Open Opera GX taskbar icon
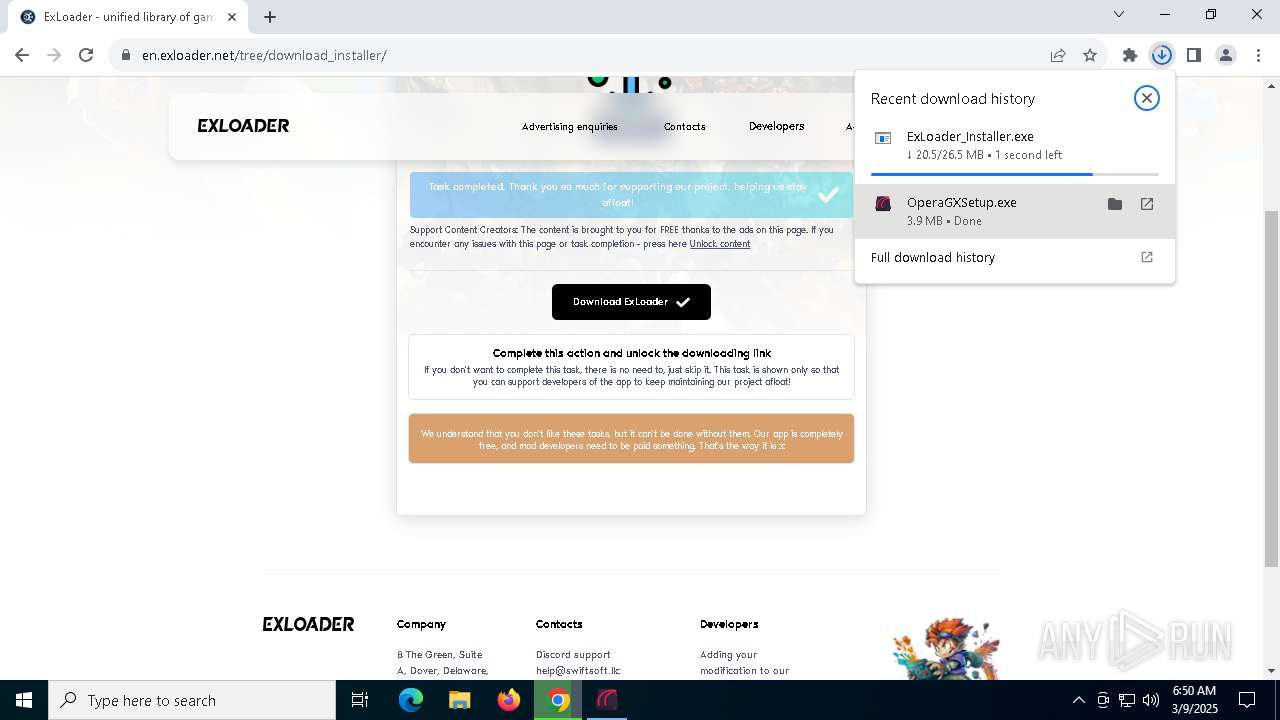This screenshot has width=1280, height=720. [x=607, y=700]
